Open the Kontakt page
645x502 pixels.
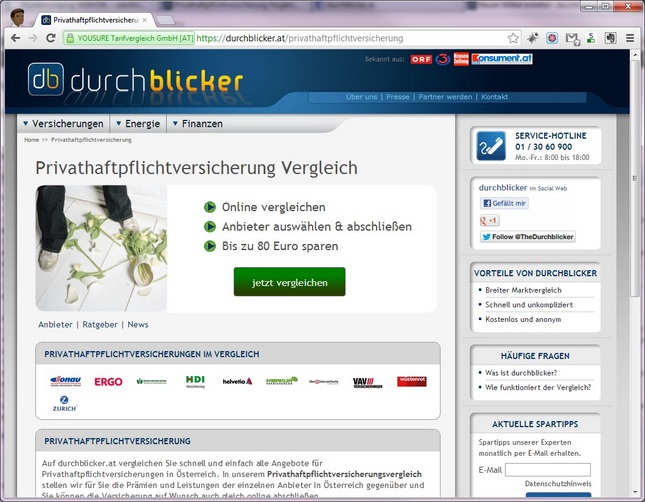pos(494,97)
